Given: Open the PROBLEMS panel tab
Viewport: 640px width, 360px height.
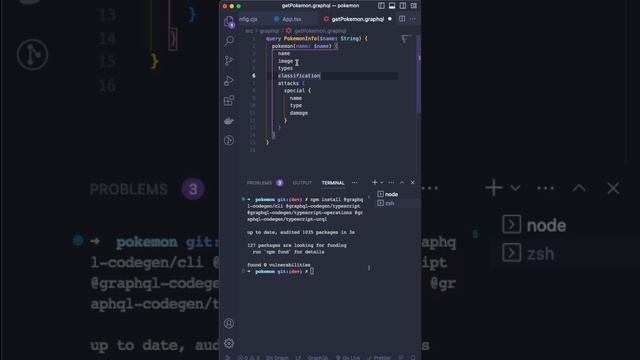Looking at the screenshot, I should coord(264,183).
